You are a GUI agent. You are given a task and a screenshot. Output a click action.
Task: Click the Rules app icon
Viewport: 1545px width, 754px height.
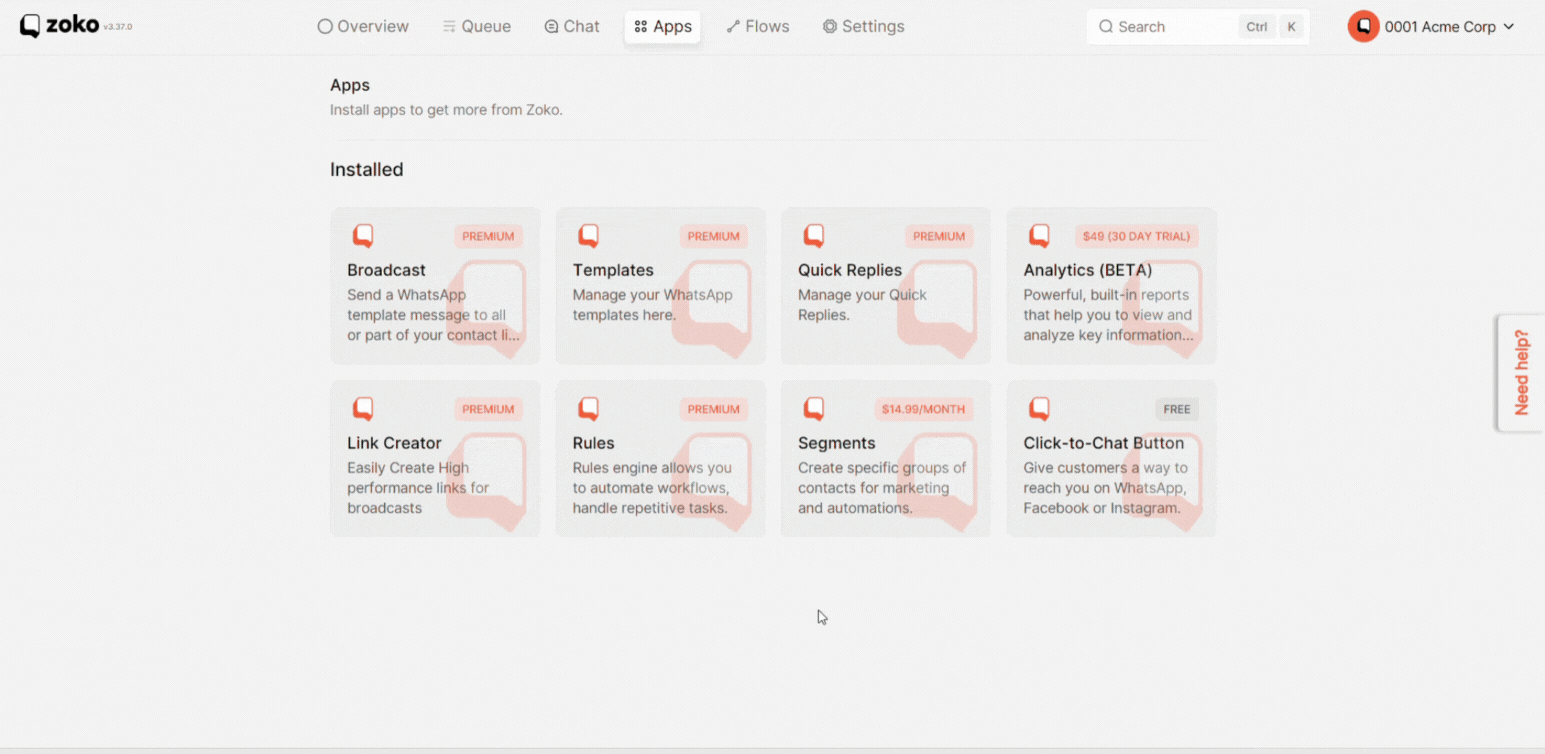pos(589,409)
